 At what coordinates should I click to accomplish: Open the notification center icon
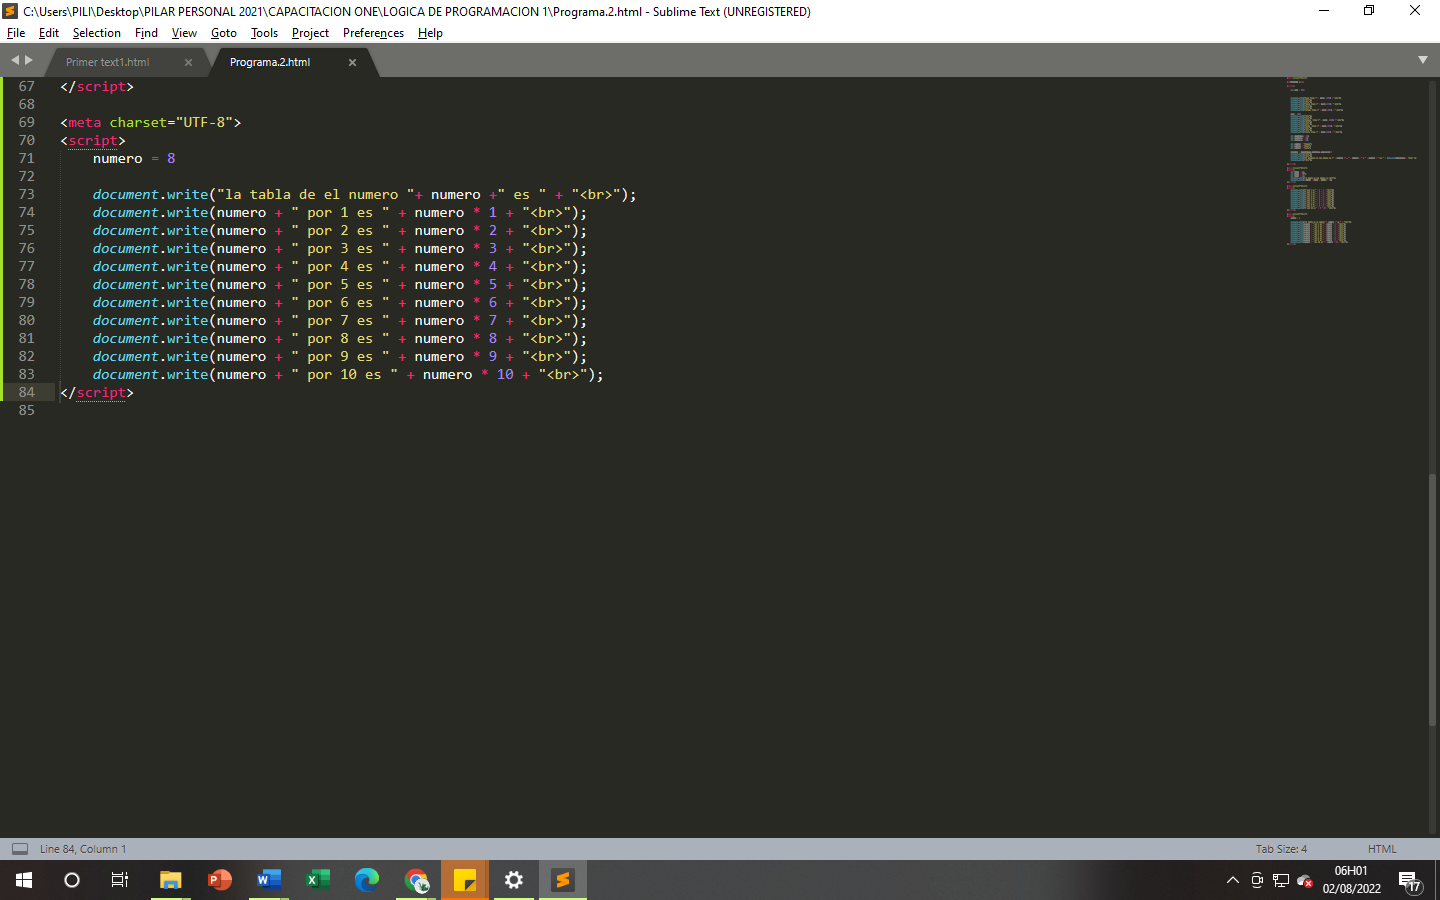pos(1410,880)
